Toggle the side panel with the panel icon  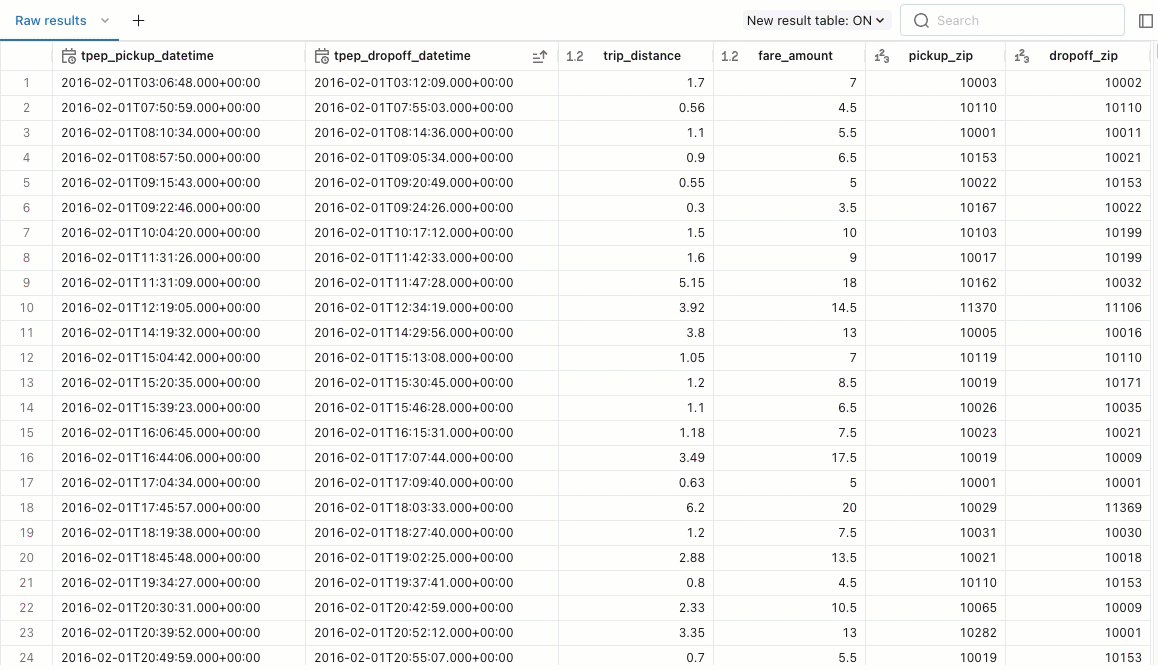1146,20
